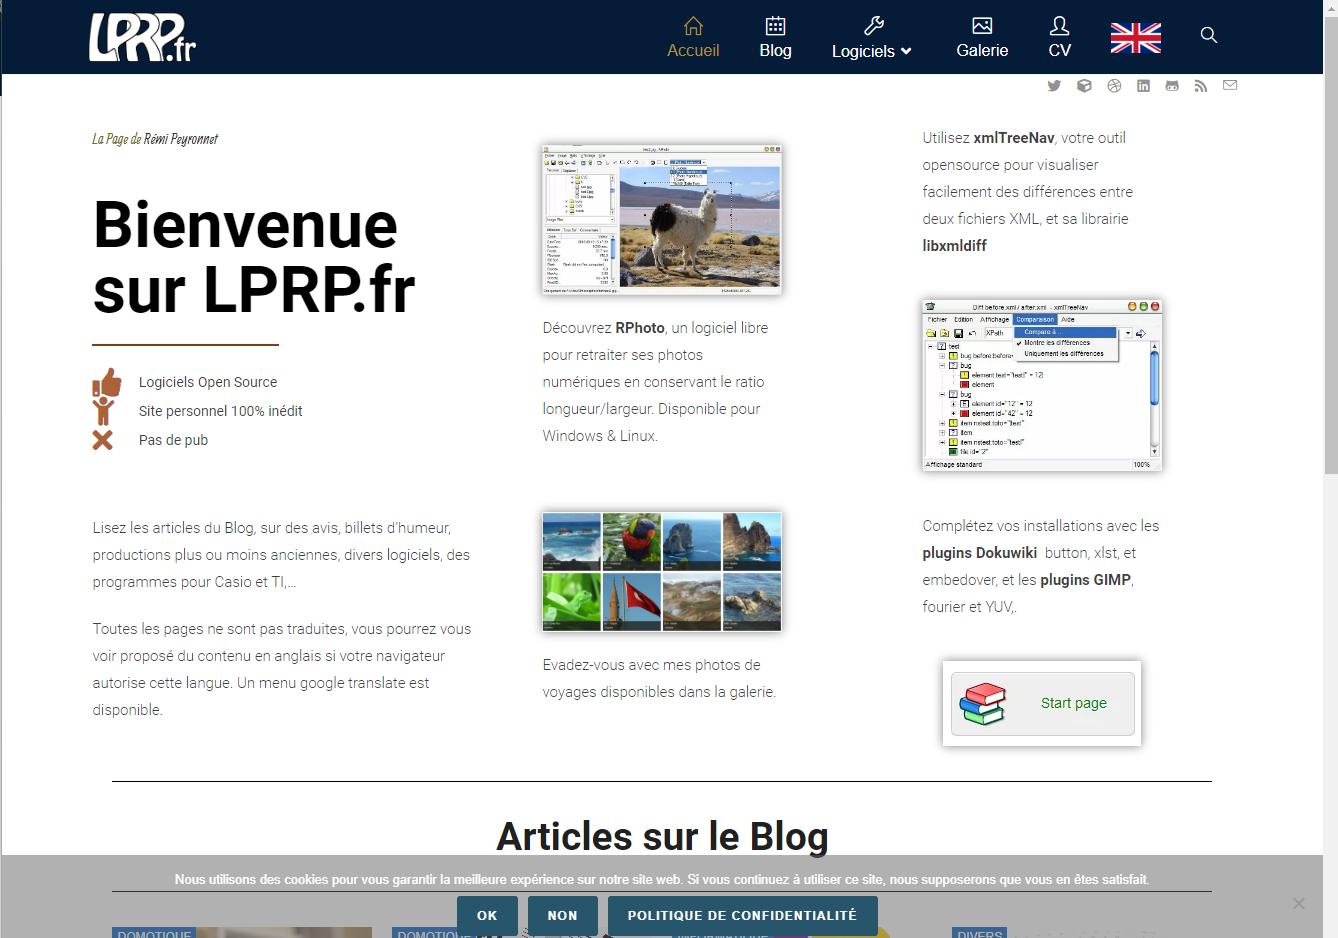Open the RPhoto link in the description
The image size is (1338, 938).
point(640,328)
